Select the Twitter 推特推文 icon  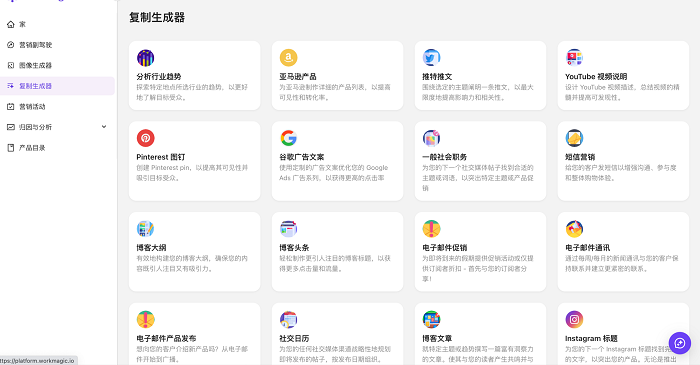[431, 58]
